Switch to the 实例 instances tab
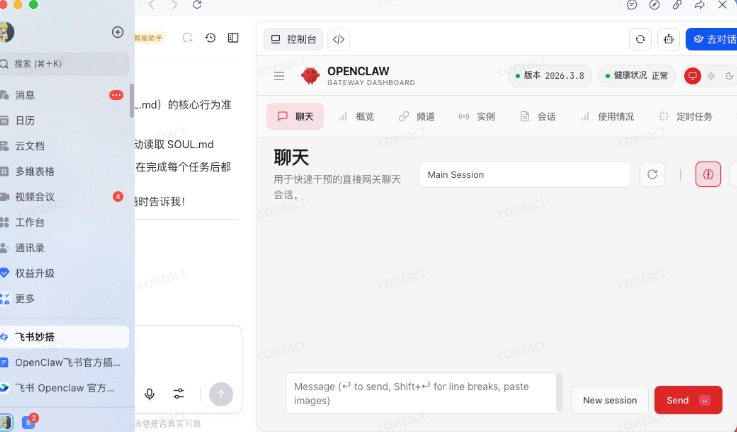This screenshot has width=737, height=432. (x=477, y=117)
